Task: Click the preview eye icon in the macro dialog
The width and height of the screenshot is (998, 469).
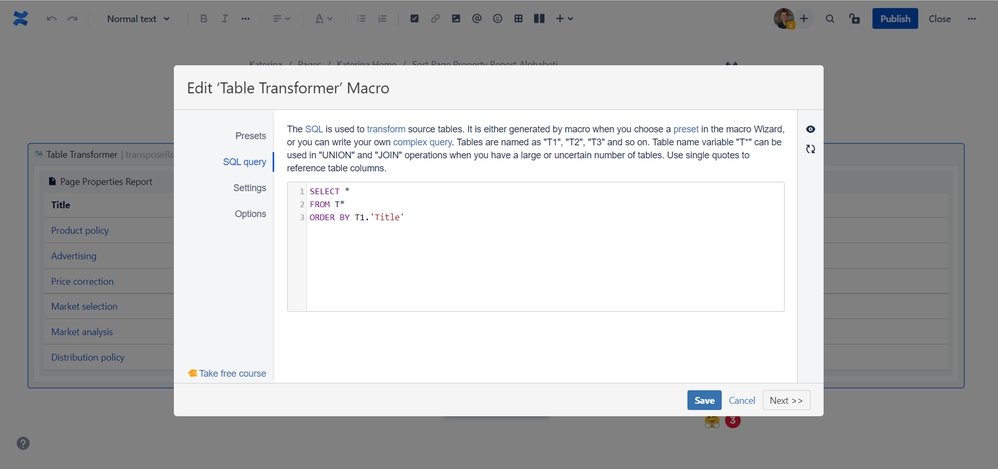Action: [810, 129]
